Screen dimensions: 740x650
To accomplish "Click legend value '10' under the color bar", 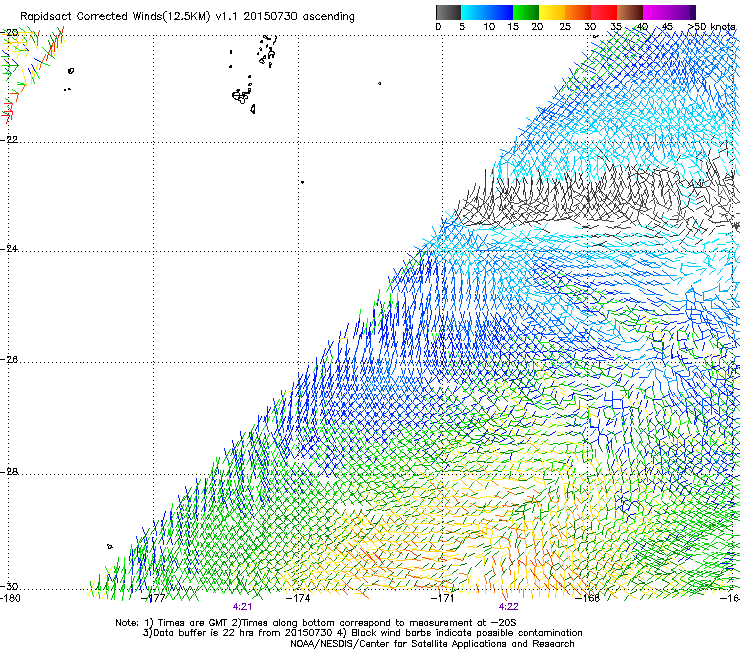I will (489, 27).
